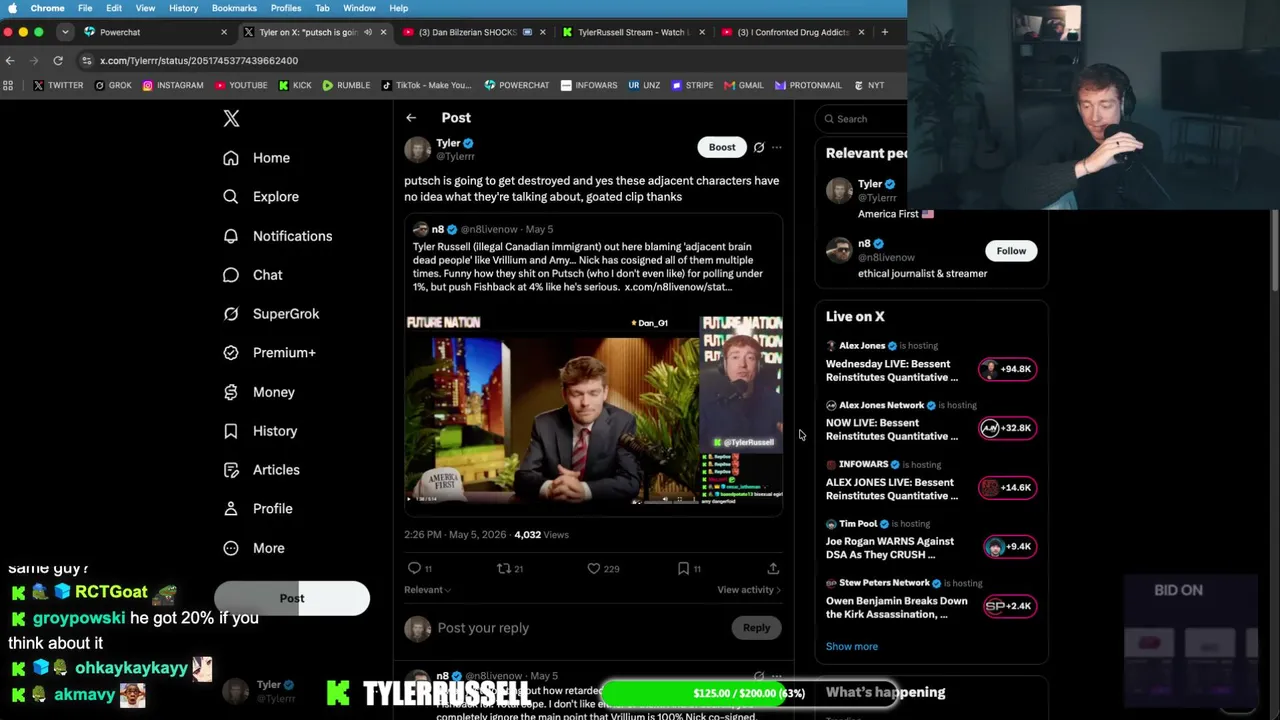This screenshot has height=720, width=1280.
Task: Join Alex Jones Wednesday LIVE via +94.8K
Action: point(1008,369)
